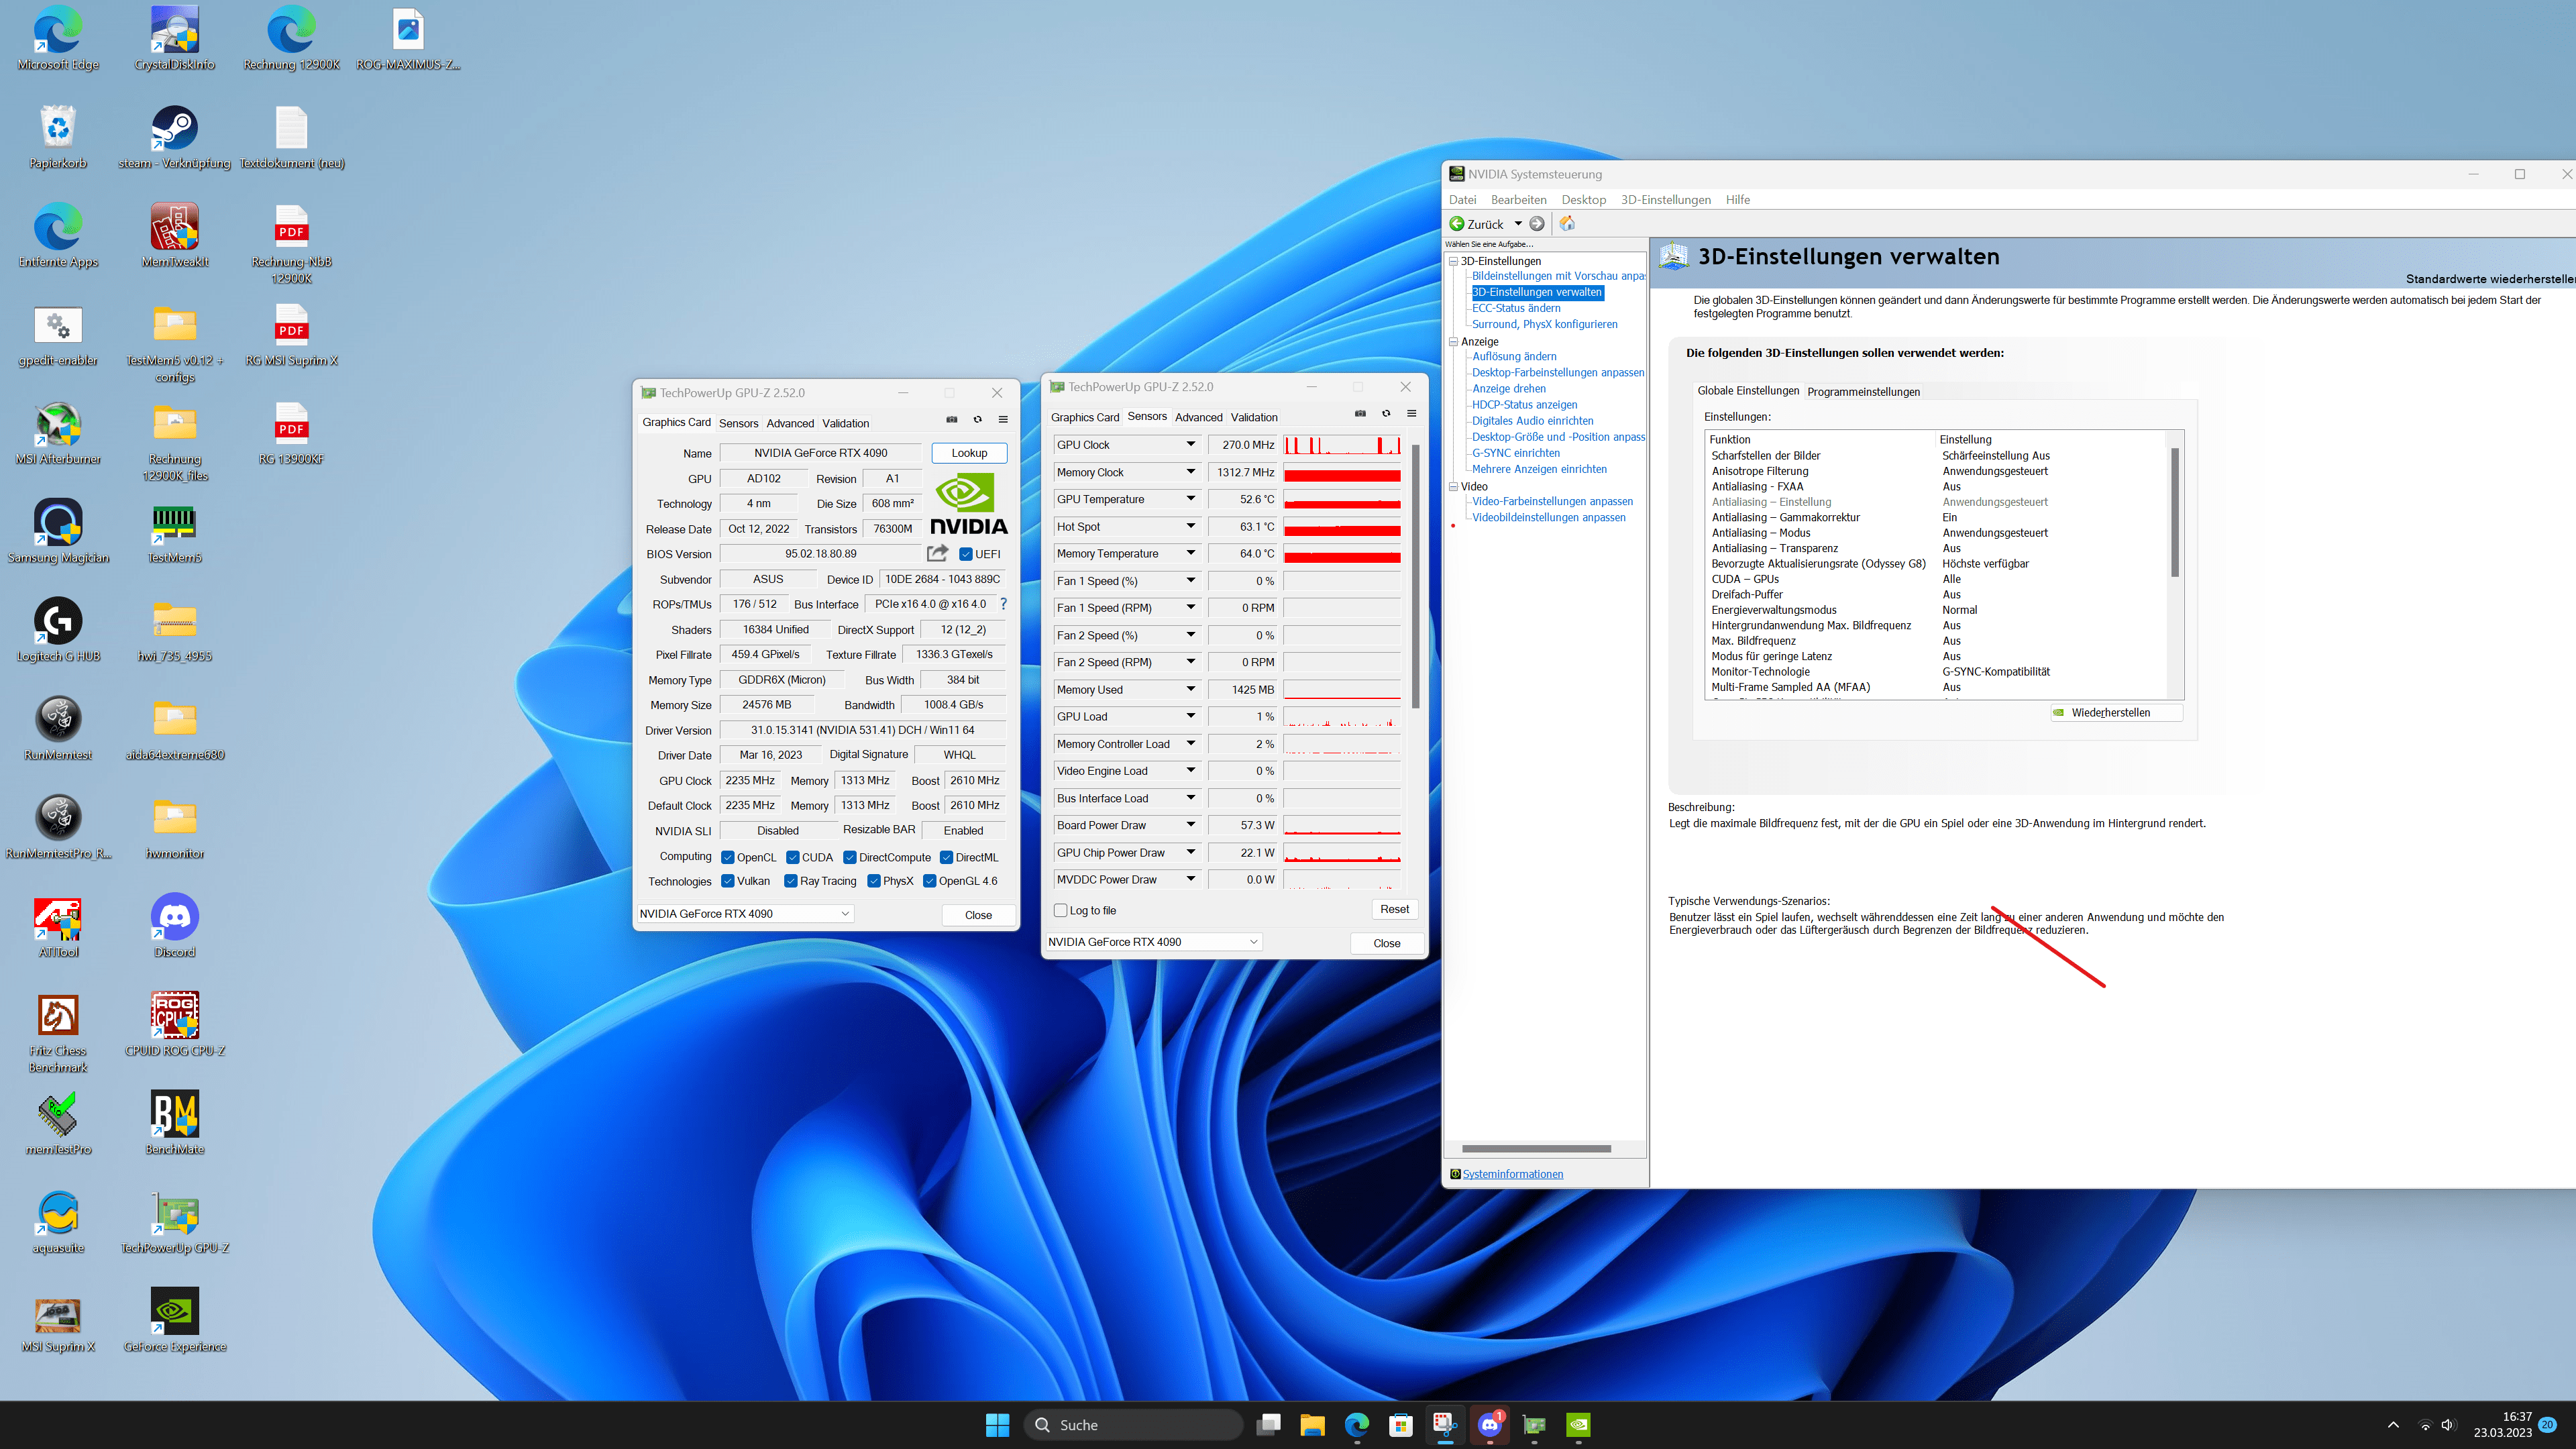The height and width of the screenshot is (1449, 2576).
Task: Click the camera icon in GPU-Z Sensors window
Action: (x=1360, y=414)
